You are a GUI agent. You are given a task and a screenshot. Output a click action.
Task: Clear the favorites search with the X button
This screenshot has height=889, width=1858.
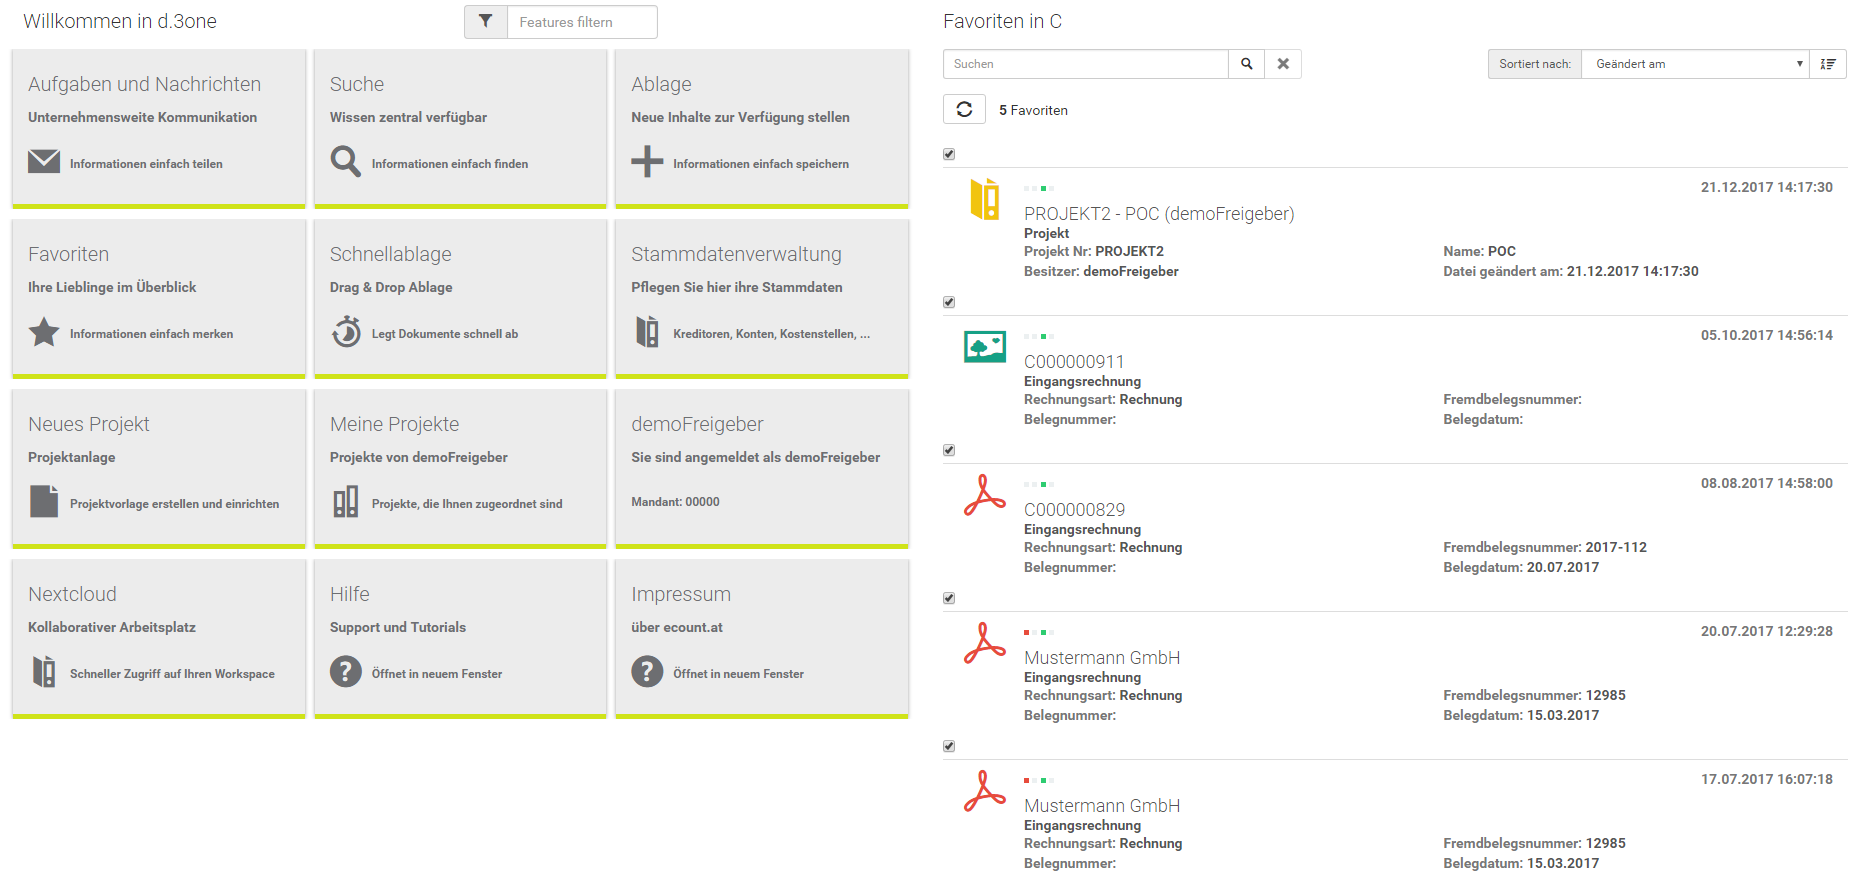pos(1283,64)
